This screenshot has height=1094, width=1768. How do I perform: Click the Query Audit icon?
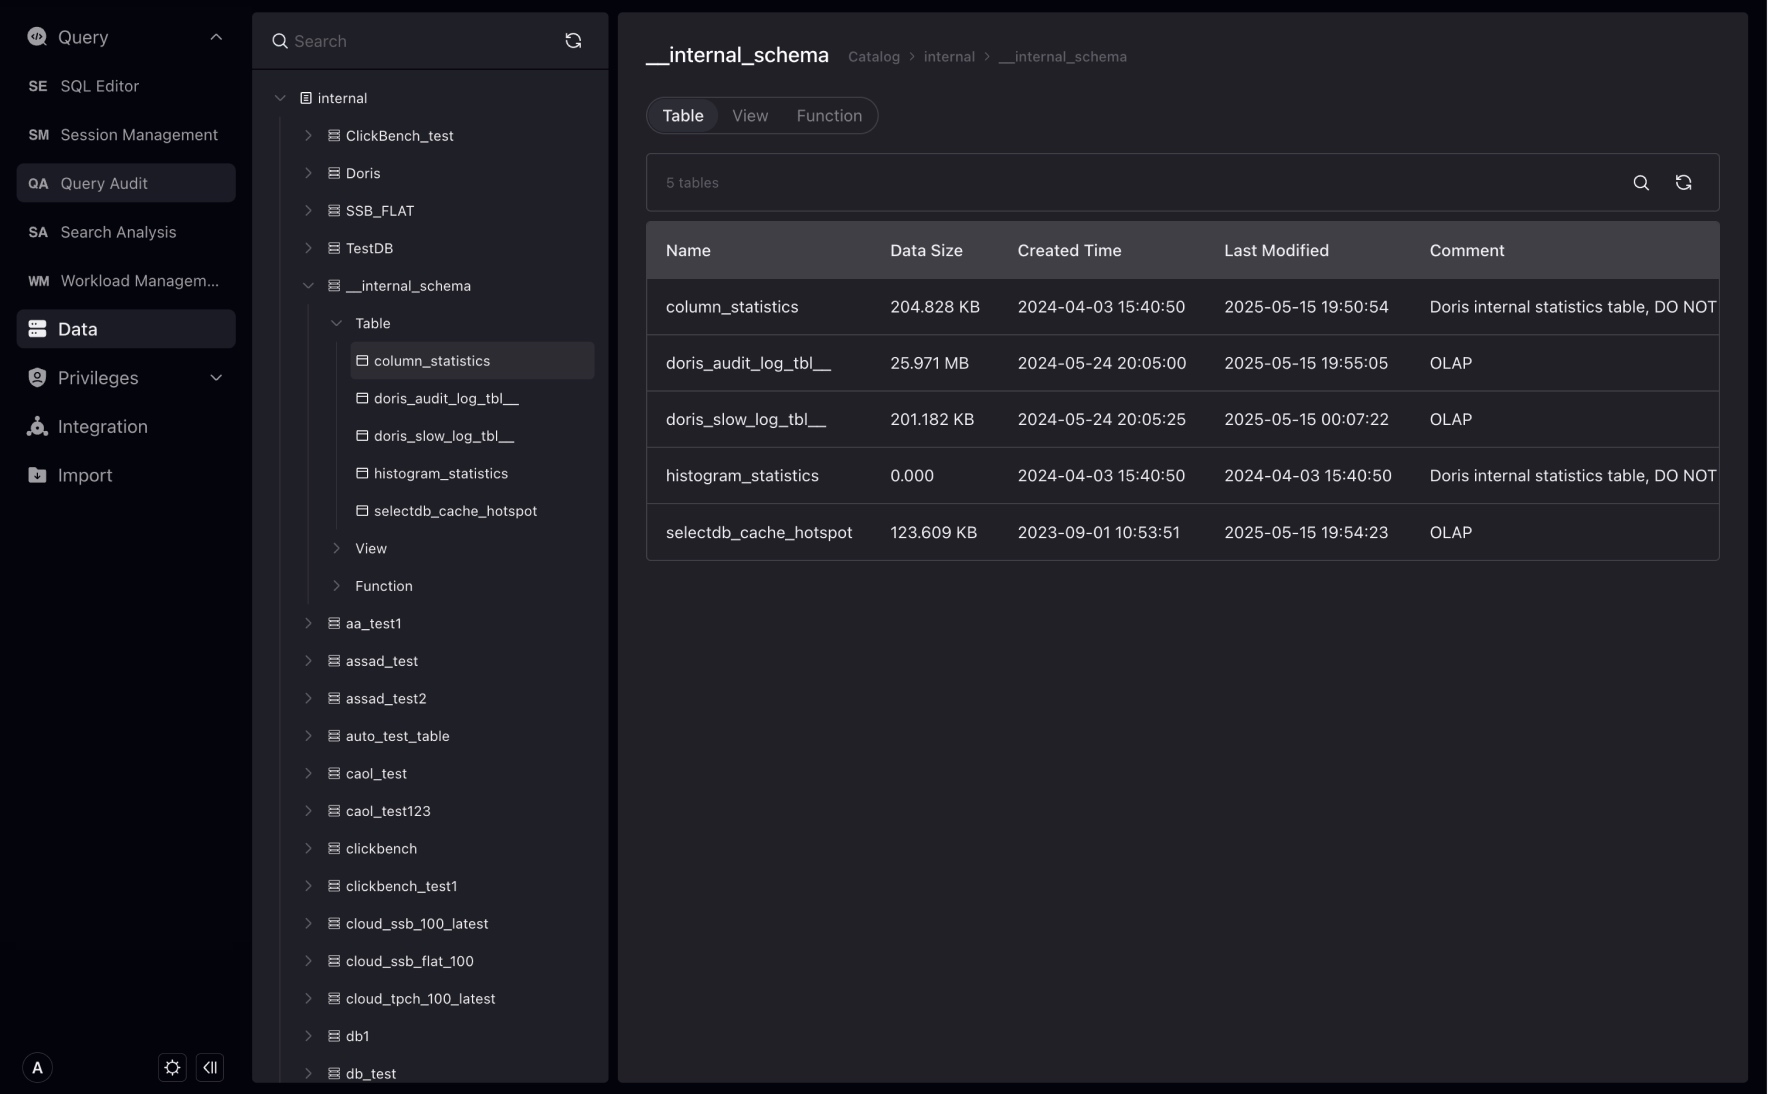click(x=38, y=183)
